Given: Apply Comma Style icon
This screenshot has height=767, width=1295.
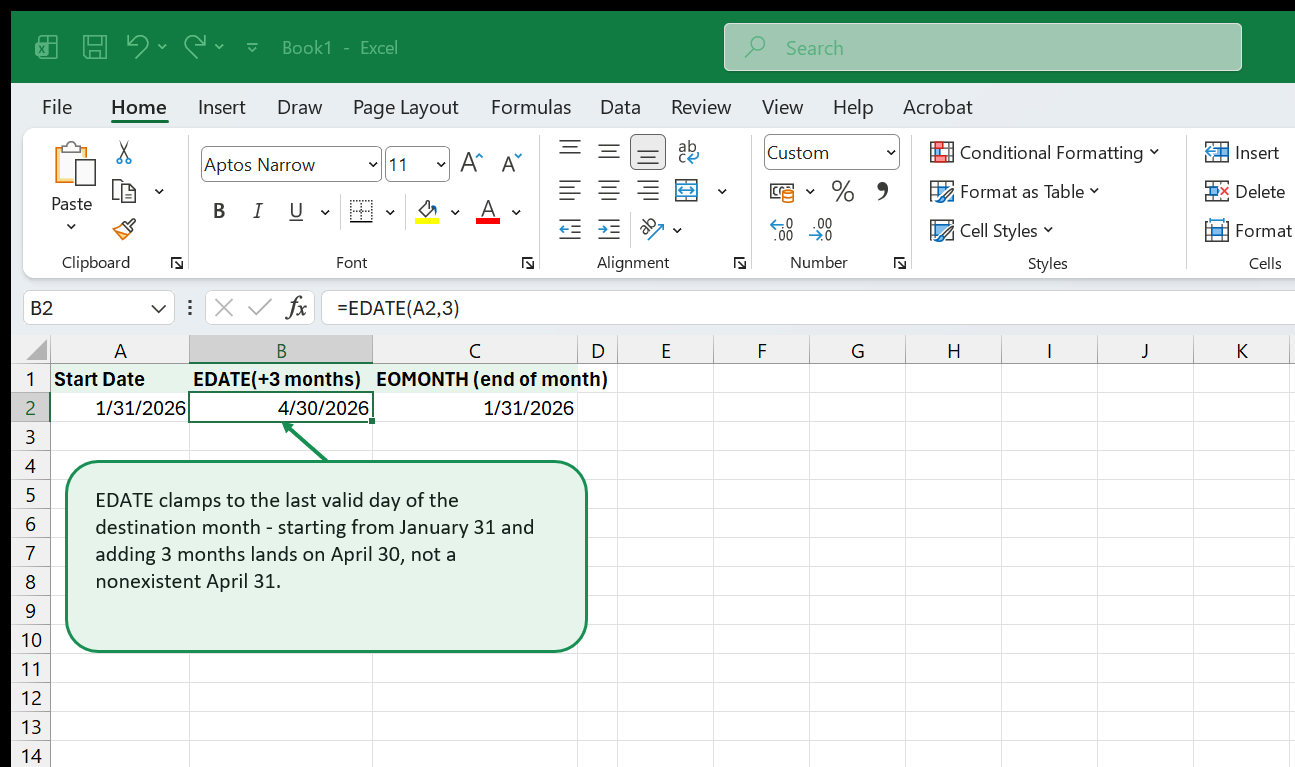Looking at the screenshot, I should click(882, 190).
